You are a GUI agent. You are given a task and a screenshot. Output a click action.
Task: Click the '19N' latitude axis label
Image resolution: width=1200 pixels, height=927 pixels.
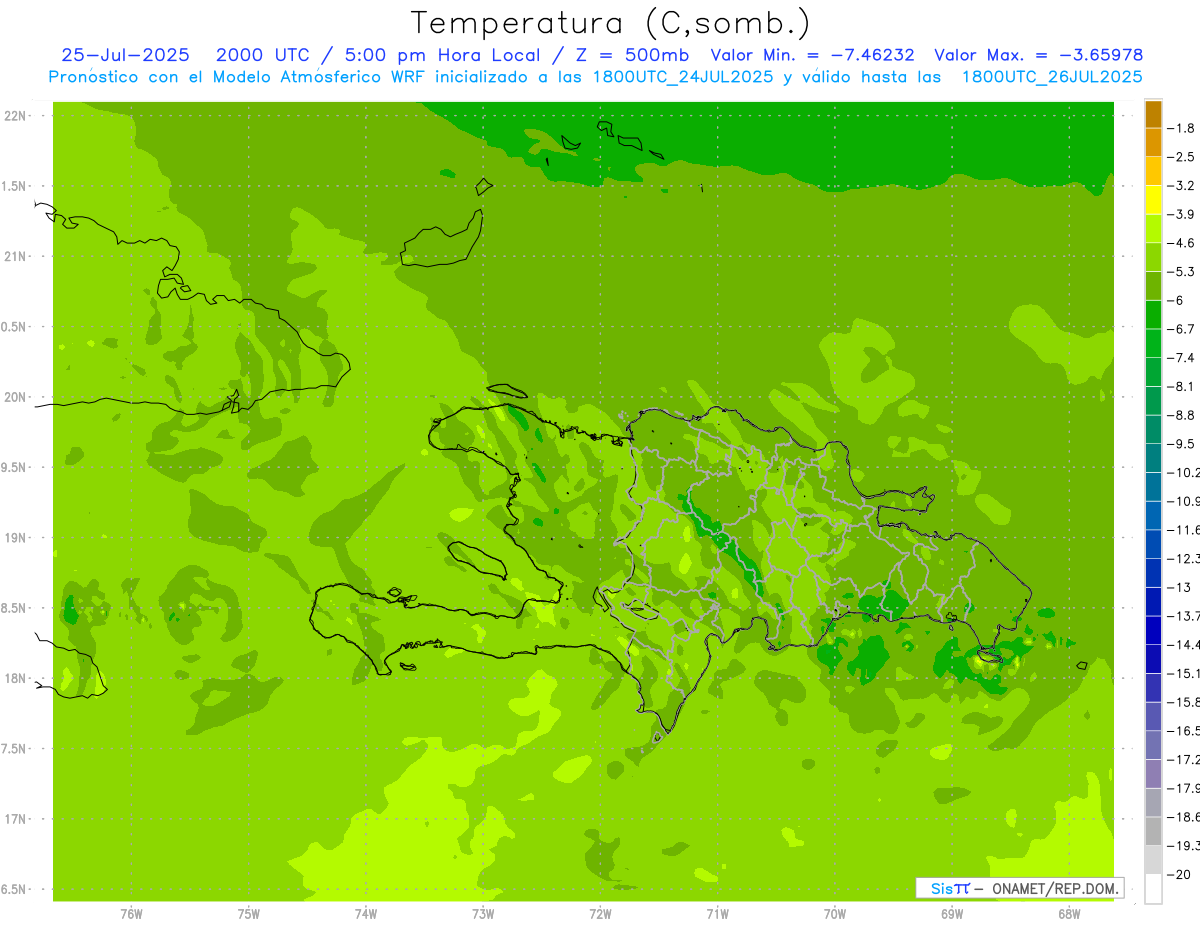[x=17, y=538]
